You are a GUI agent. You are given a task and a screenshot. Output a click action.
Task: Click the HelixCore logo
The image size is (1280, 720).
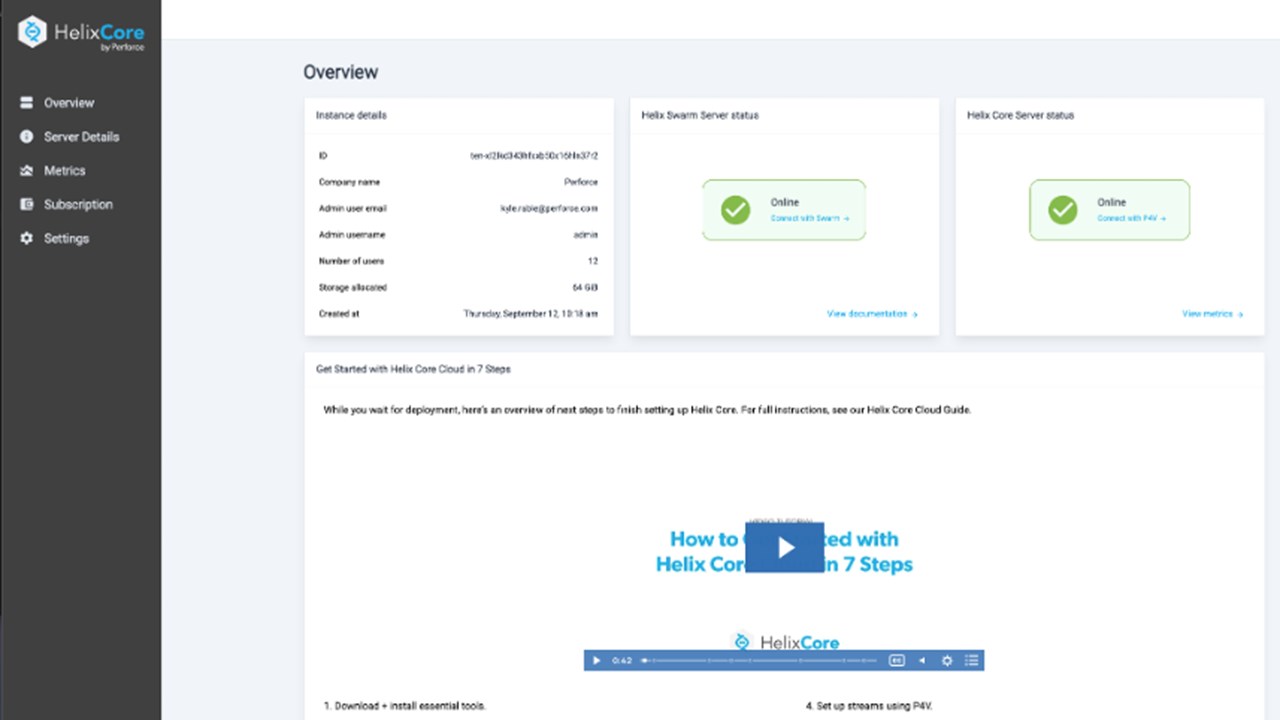[81, 33]
